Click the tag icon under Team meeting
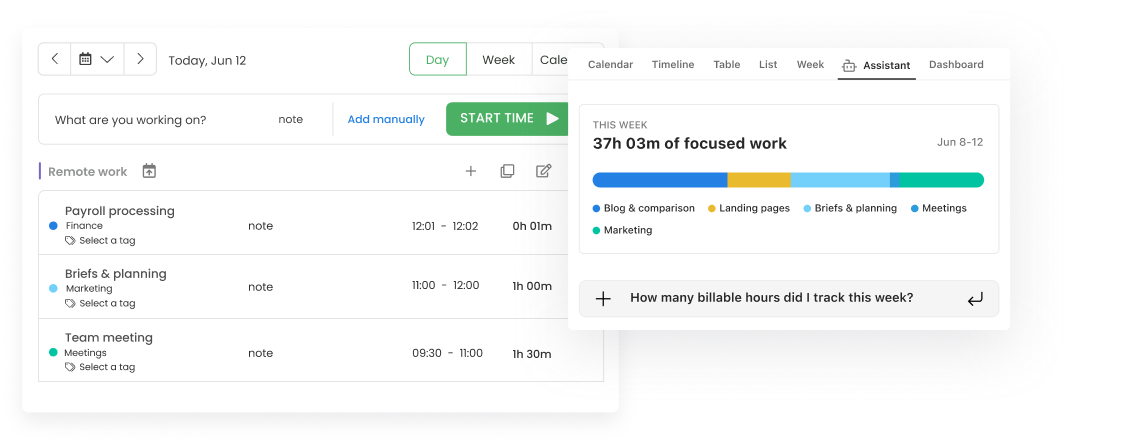This screenshot has width=1129, height=444. click(70, 367)
